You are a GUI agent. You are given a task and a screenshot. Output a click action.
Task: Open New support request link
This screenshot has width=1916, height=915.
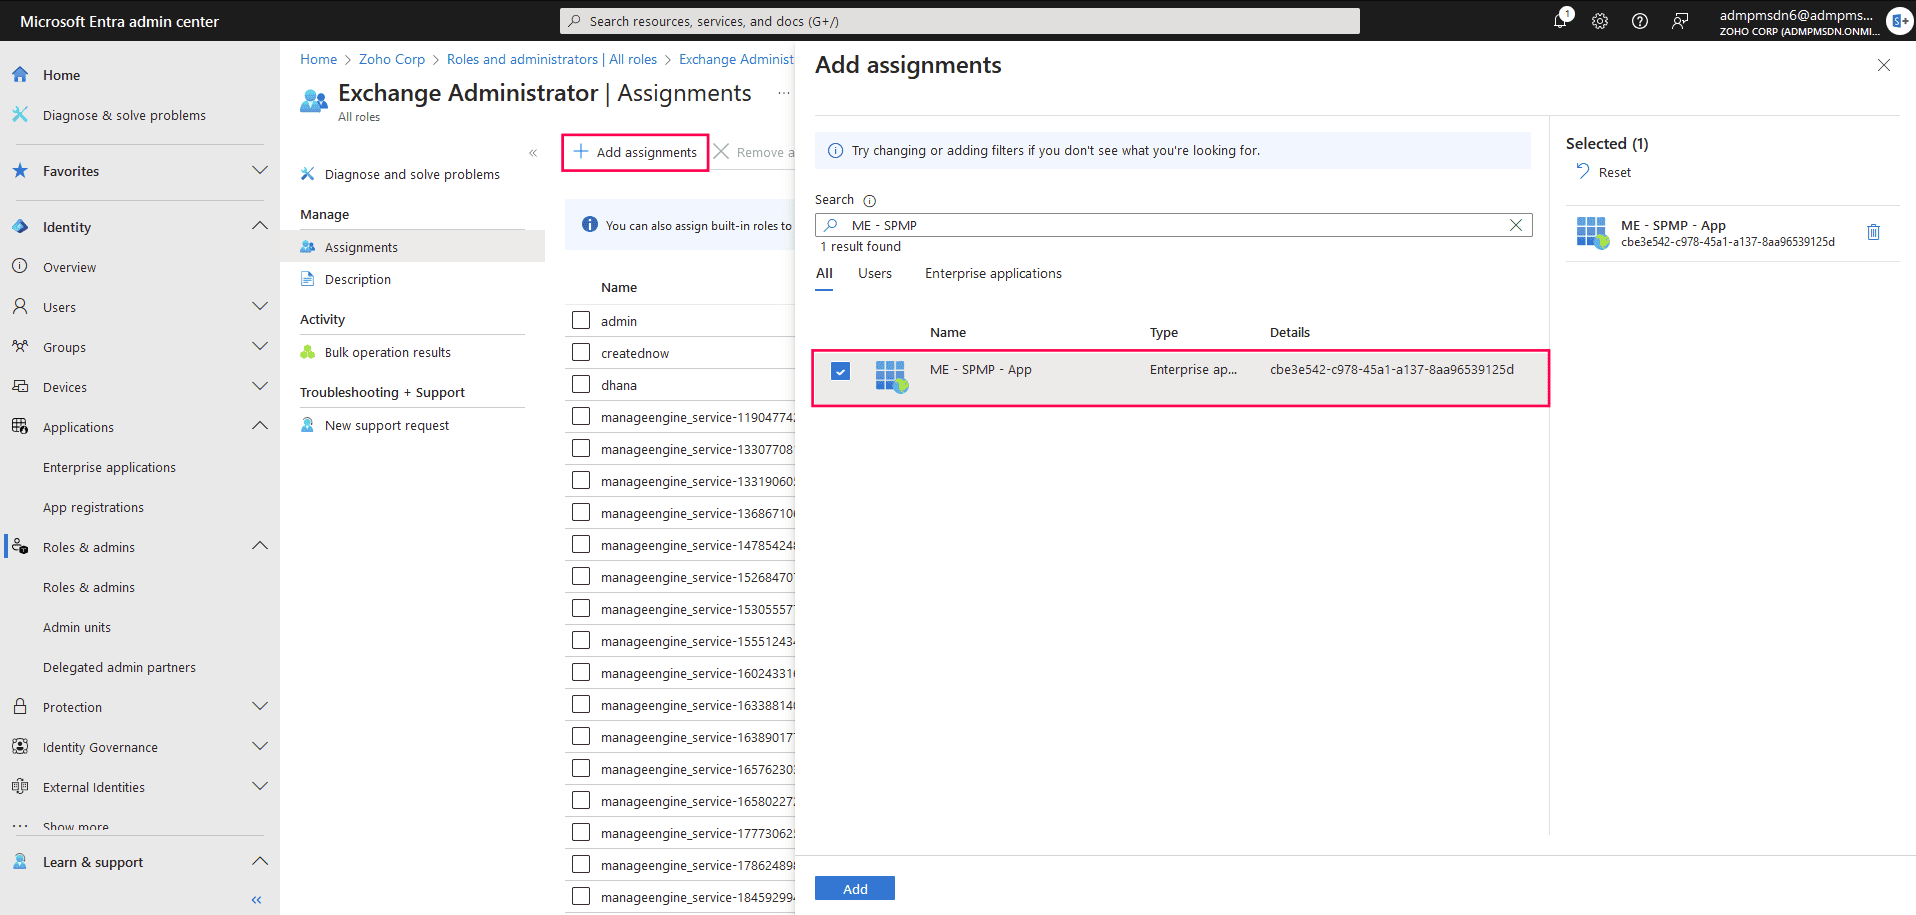387,425
